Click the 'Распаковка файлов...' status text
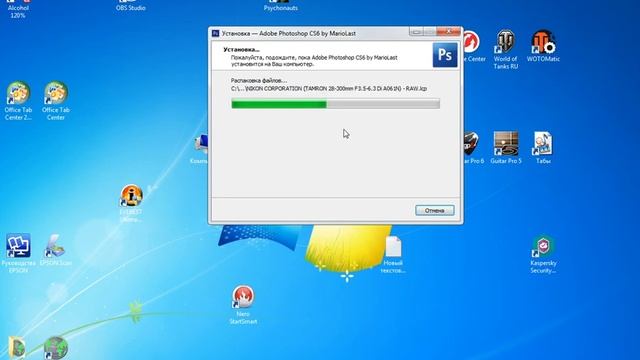The width and height of the screenshot is (640, 360). coord(259,80)
